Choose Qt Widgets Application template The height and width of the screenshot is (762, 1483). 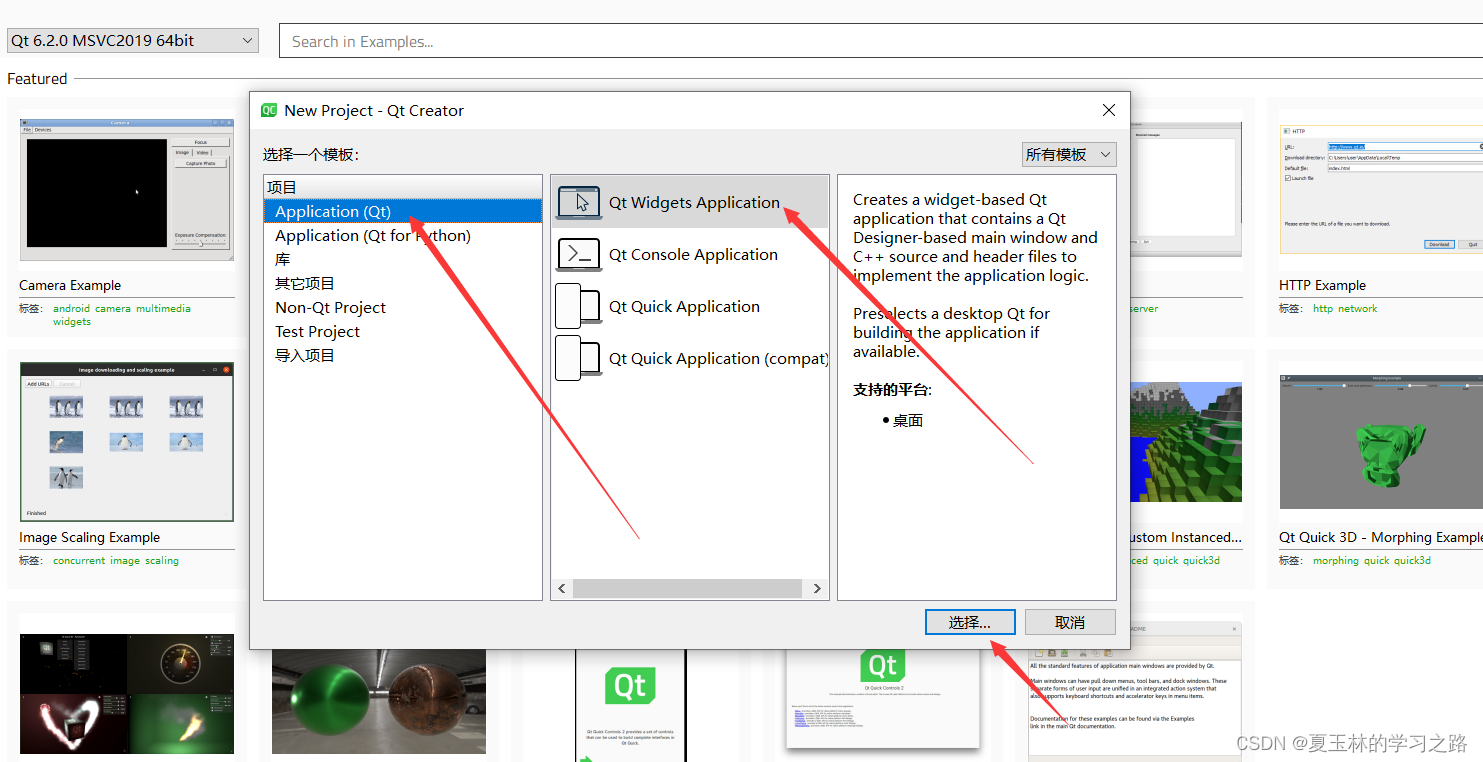pyautogui.click(x=690, y=202)
